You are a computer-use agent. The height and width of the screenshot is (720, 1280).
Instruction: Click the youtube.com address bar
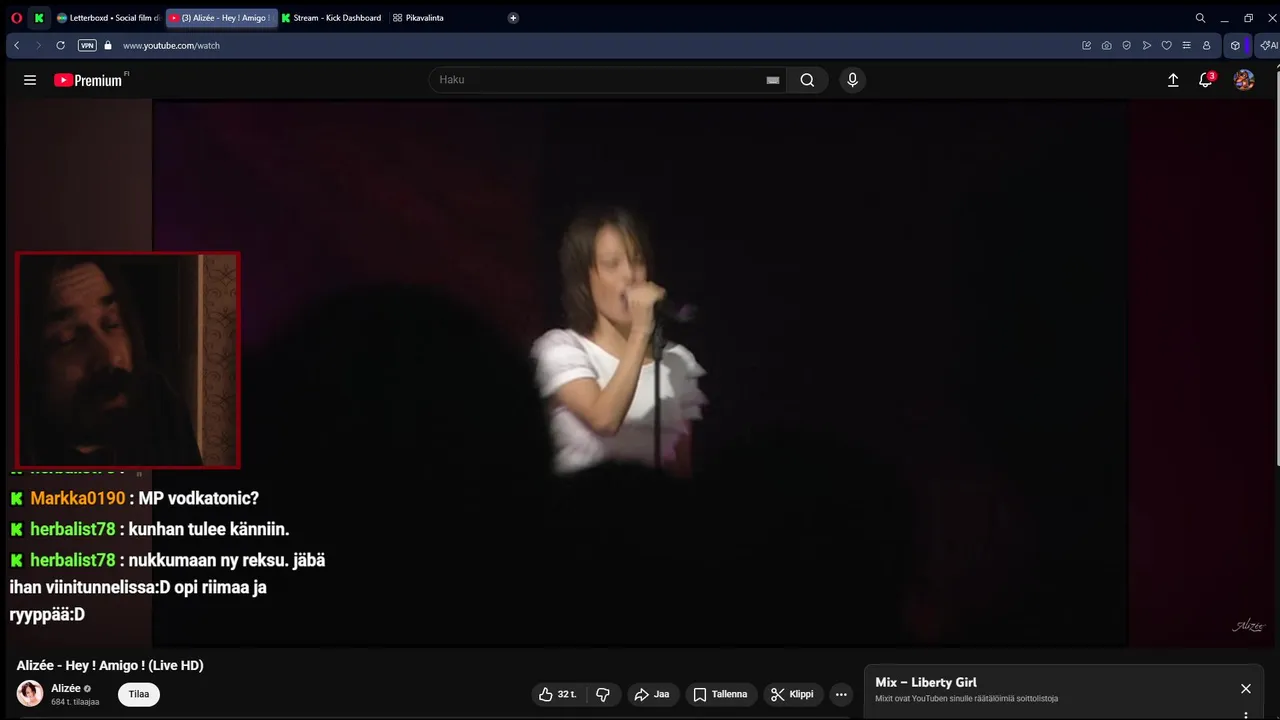point(171,45)
